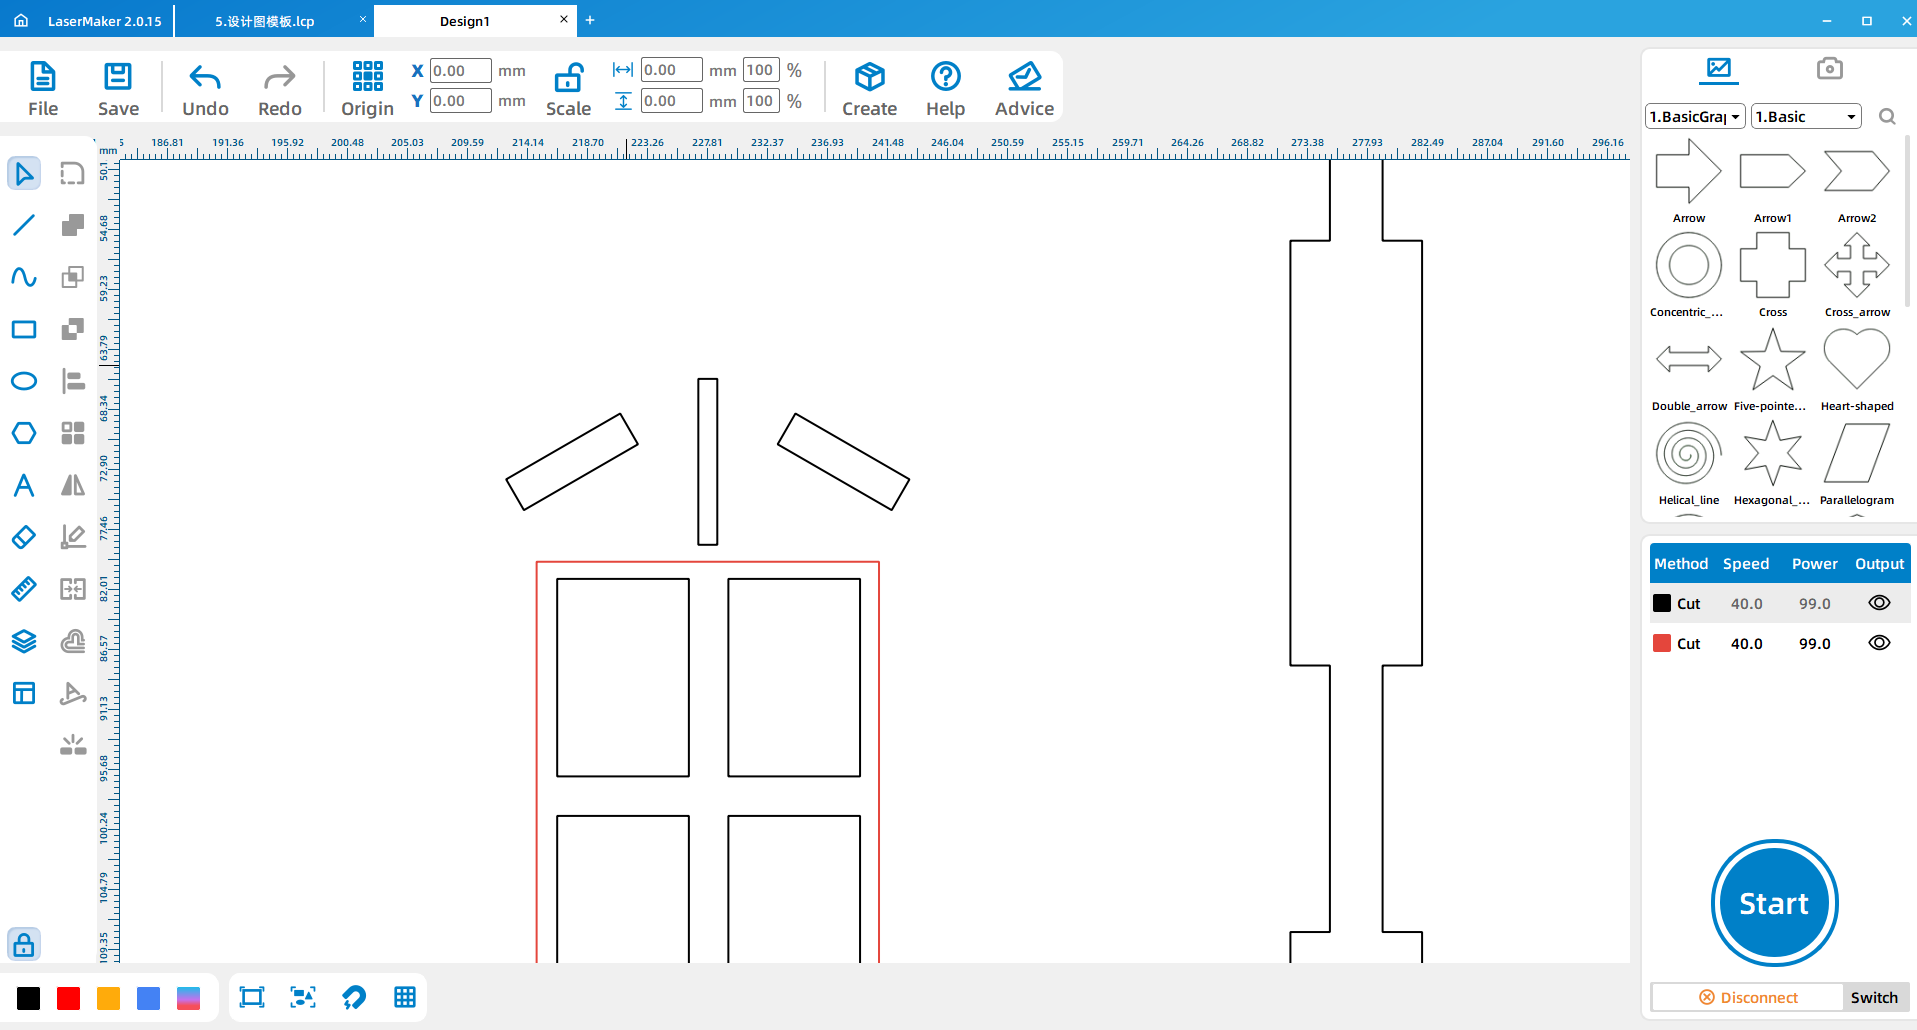
Task: Close the 5.设计图模板.lcp tab
Action: point(363,19)
